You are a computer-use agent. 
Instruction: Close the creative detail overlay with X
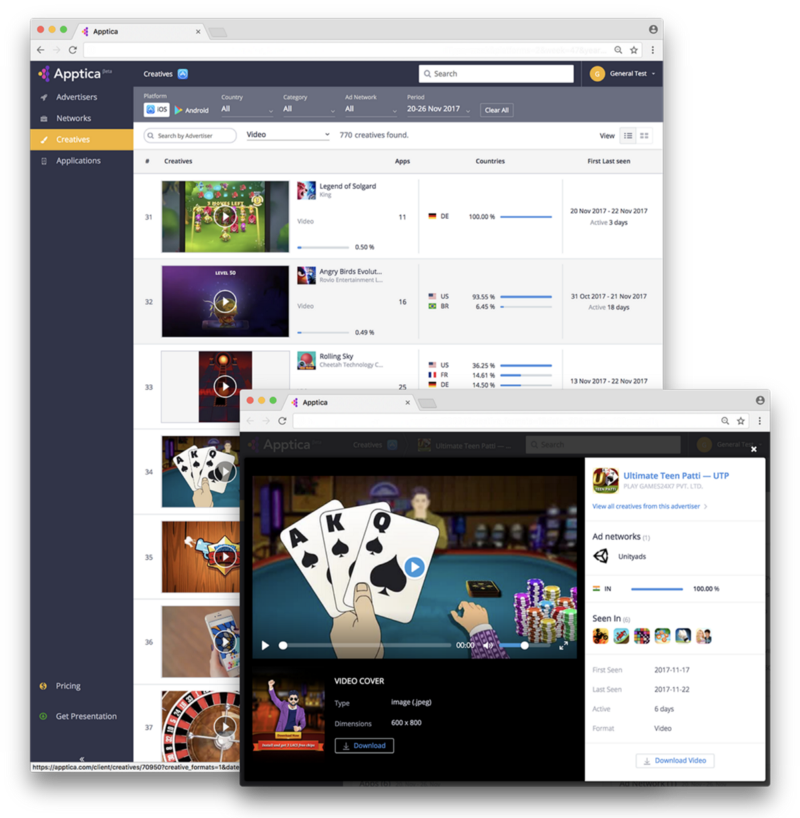tap(754, 449)
